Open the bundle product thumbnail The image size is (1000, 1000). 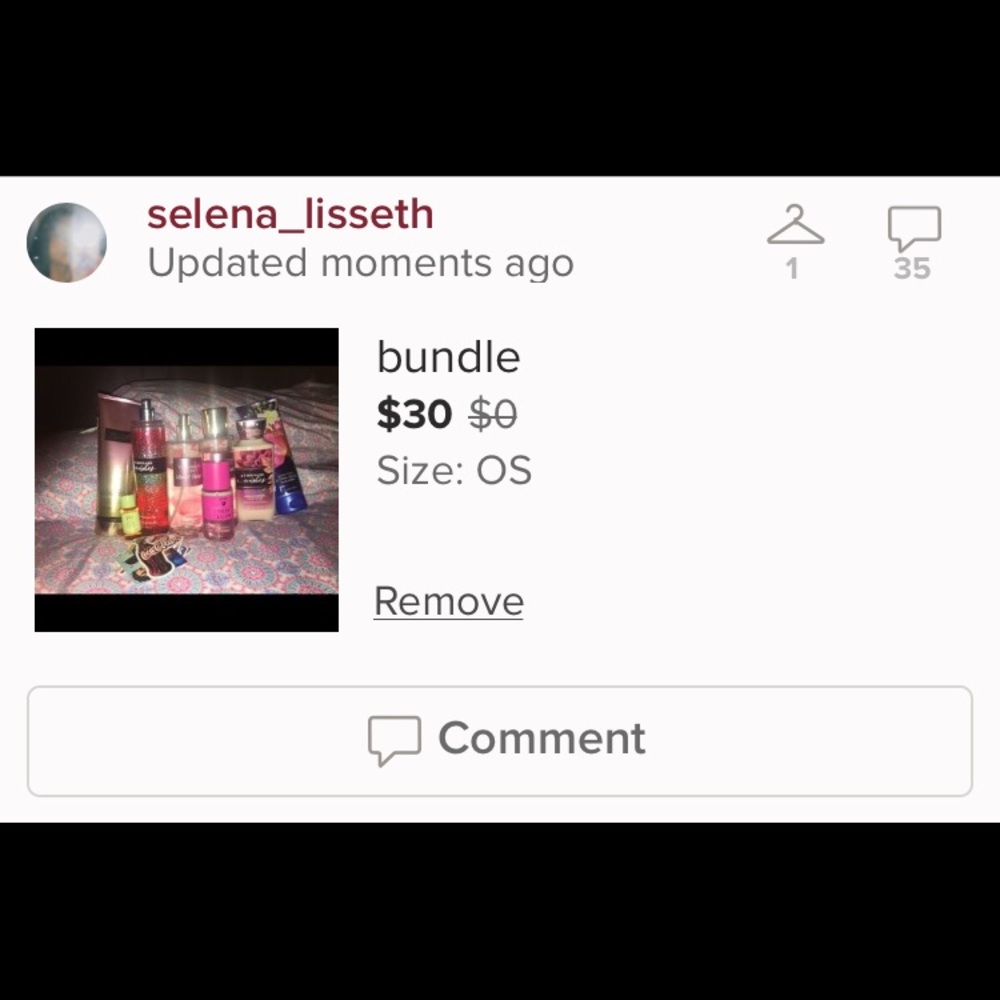tap(186, 480)
